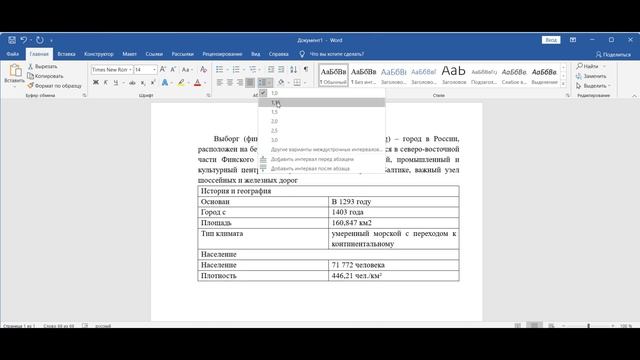Start a bulleted list
640x360 pixels.
pyautogui.click(x=220, y=70)
